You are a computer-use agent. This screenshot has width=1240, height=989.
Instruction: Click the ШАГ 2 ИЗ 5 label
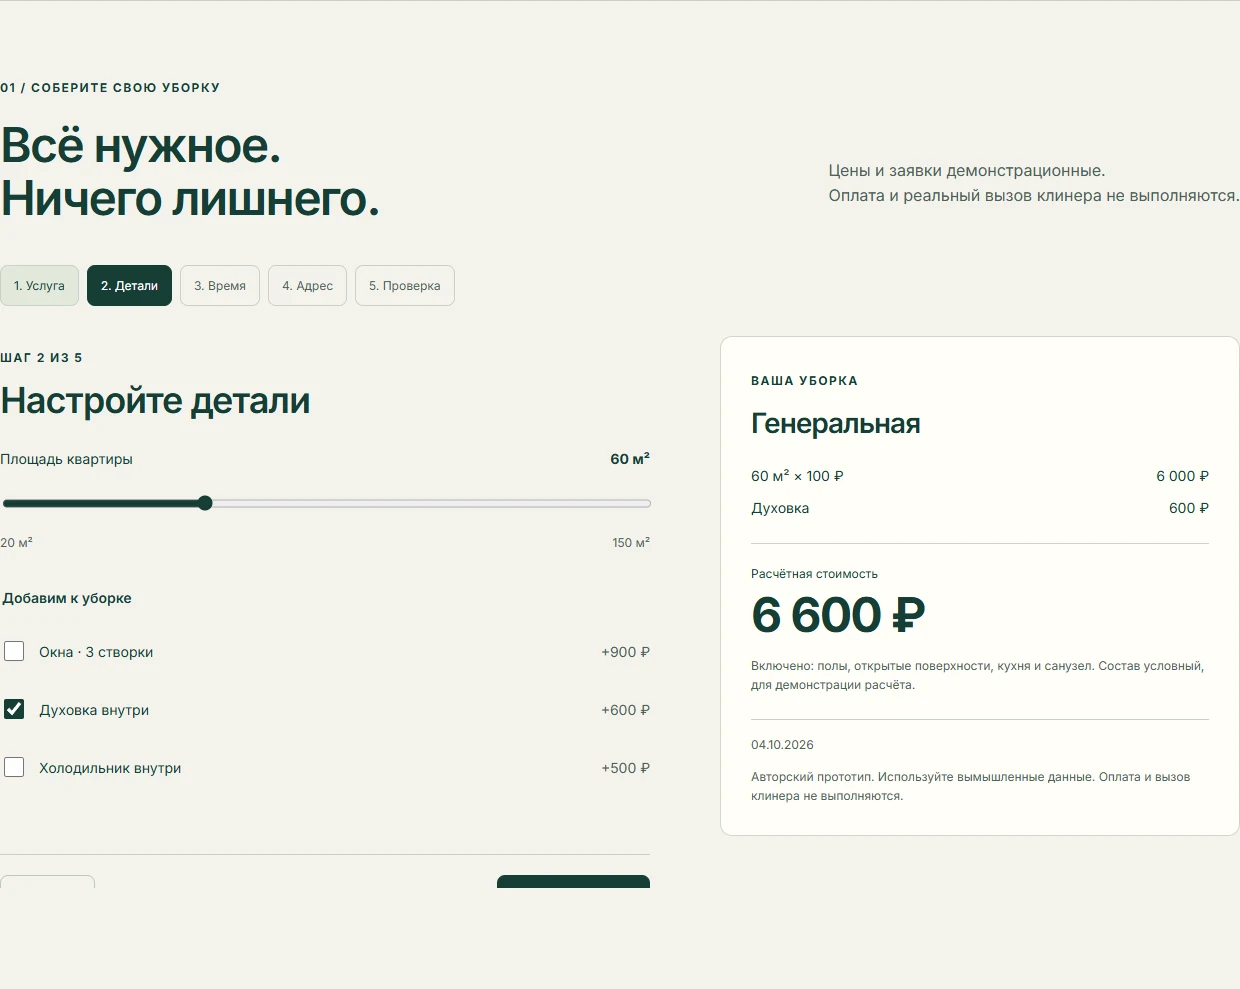tap(41, 358)
